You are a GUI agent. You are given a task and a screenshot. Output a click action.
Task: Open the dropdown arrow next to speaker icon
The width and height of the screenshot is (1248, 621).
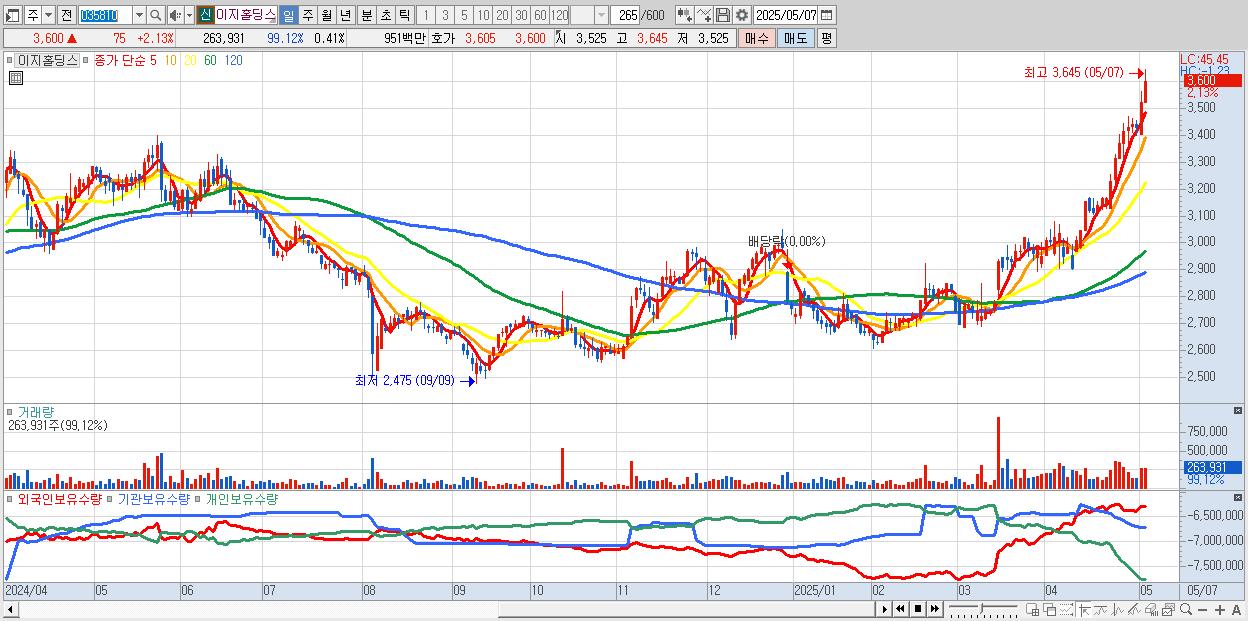click(x=189, y=15)
